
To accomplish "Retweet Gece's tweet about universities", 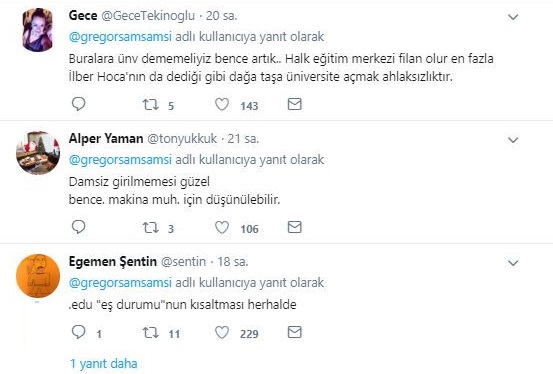I will [x=151, y=104].
